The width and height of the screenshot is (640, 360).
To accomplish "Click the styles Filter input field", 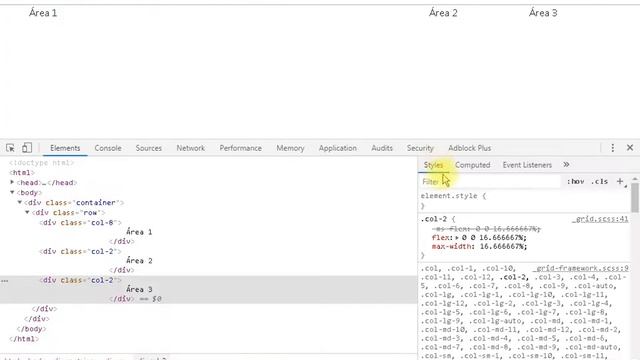I will point(490,182).
